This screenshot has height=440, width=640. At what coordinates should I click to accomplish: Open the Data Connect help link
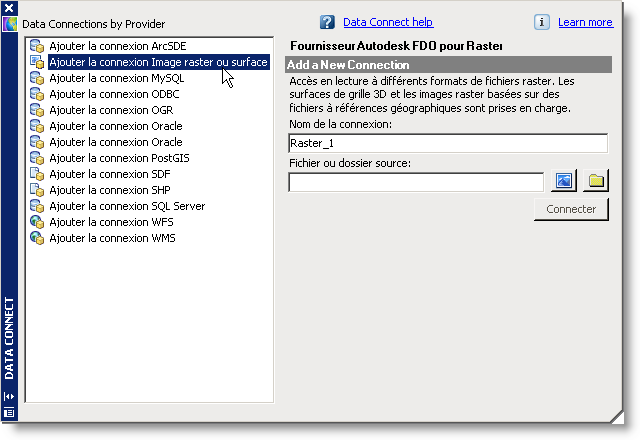coord(388,22)
